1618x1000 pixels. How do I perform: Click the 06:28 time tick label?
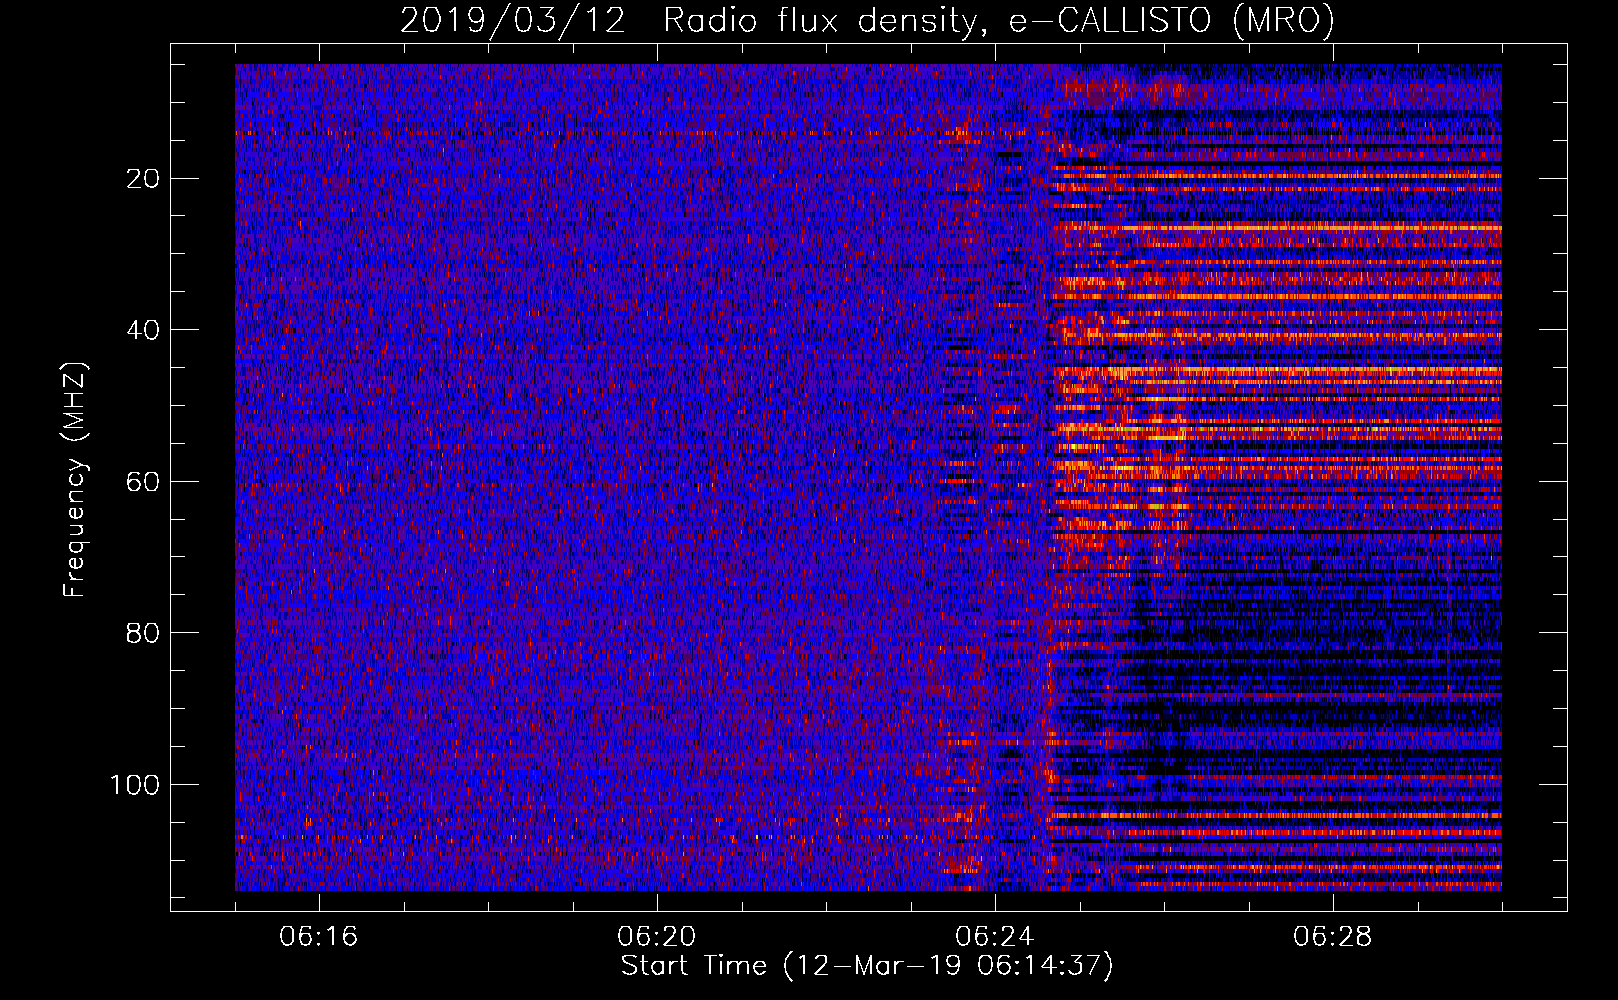[1332, 937]
